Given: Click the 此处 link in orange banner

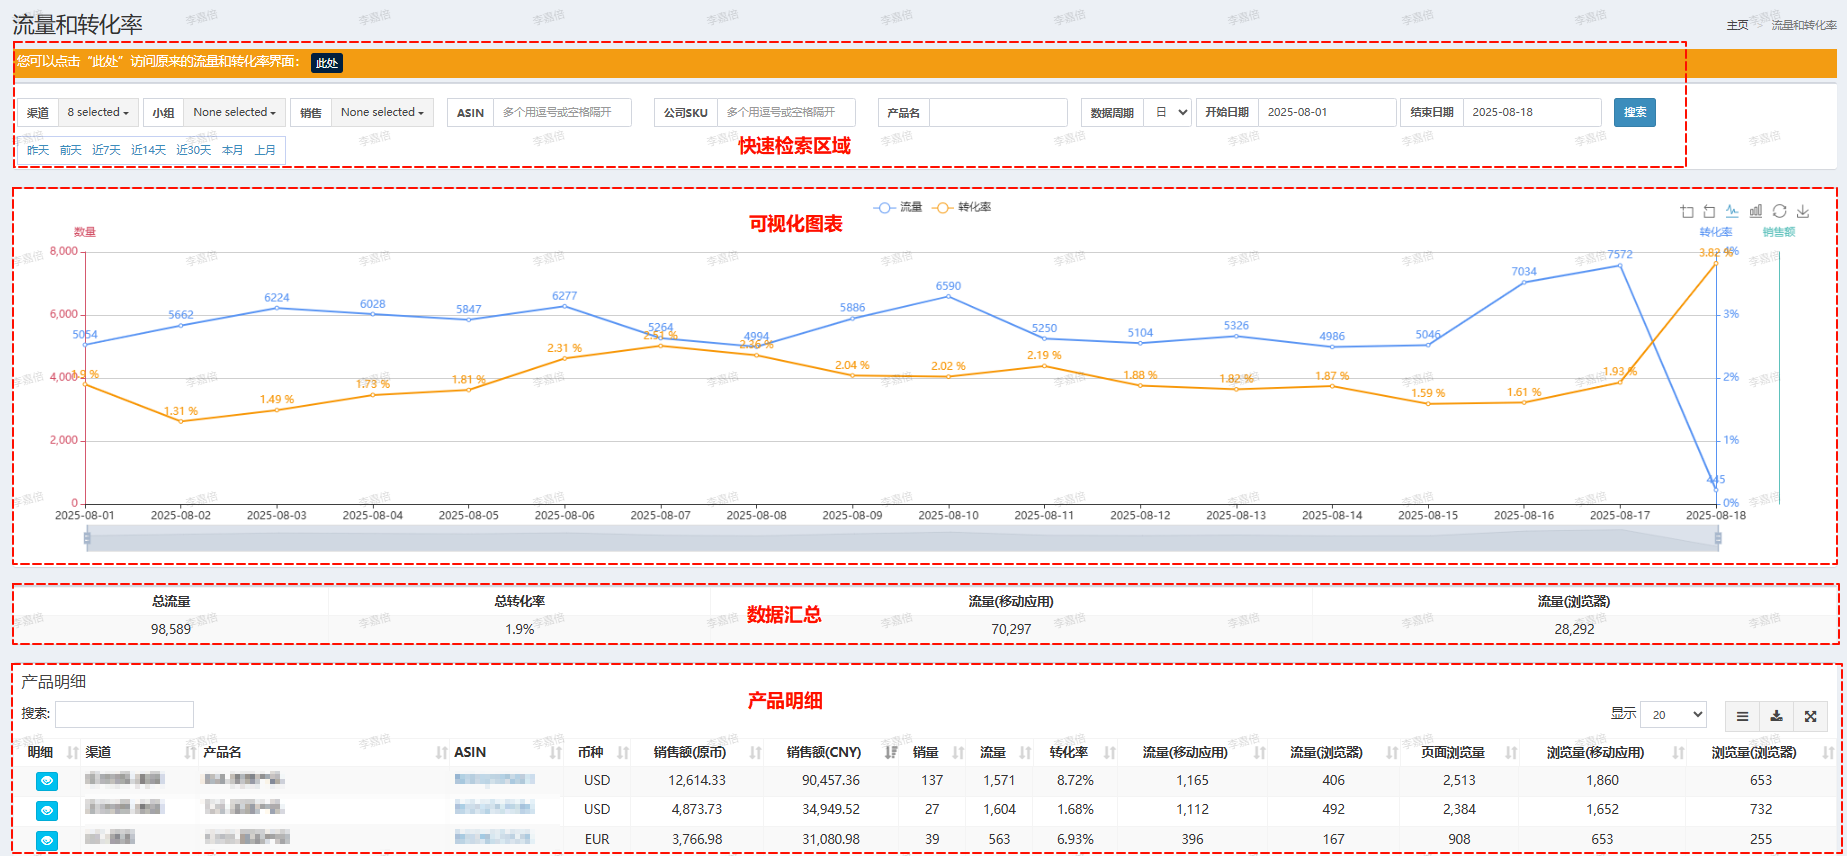Looking at the screenshot, I should [327, 63].
